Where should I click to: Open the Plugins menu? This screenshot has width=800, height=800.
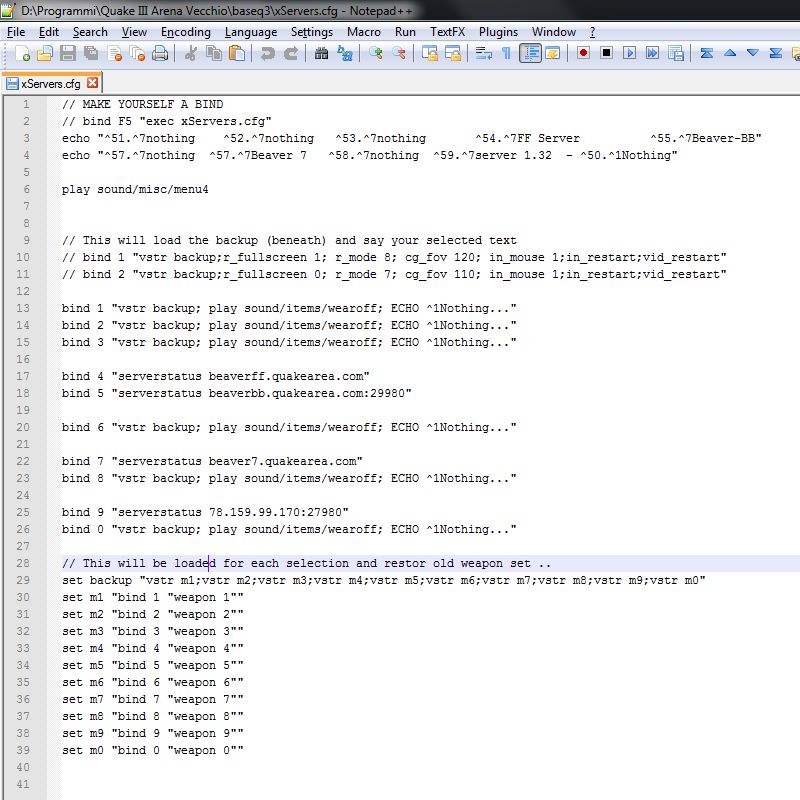click(498, 32)
